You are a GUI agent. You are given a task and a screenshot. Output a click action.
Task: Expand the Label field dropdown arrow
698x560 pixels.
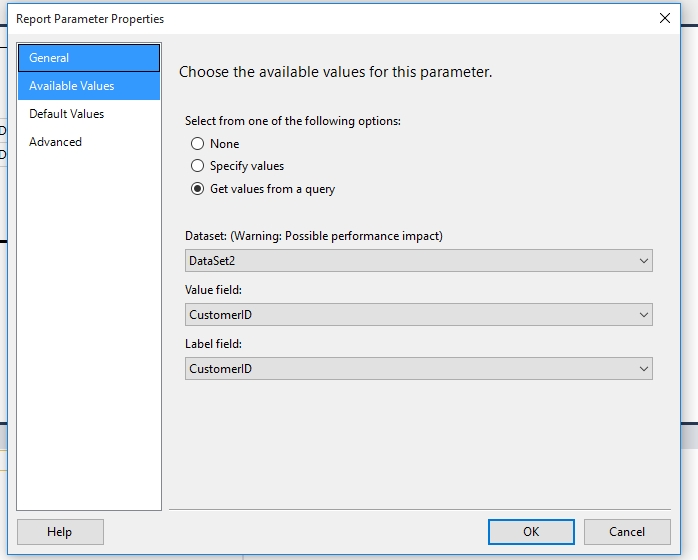click(x=643, y=369)
